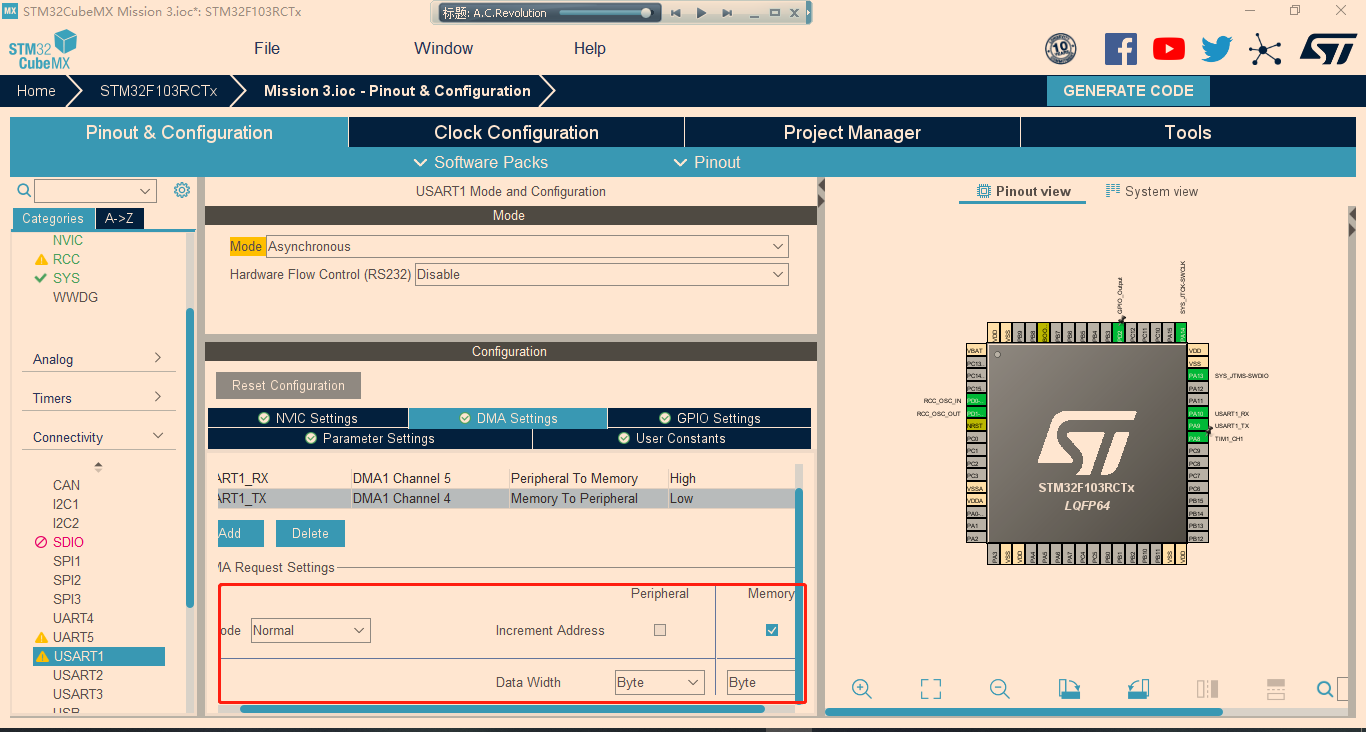Switch to the Tools tab
The height and width of the screenshot is (732, 1366).
click(1188, 132)
